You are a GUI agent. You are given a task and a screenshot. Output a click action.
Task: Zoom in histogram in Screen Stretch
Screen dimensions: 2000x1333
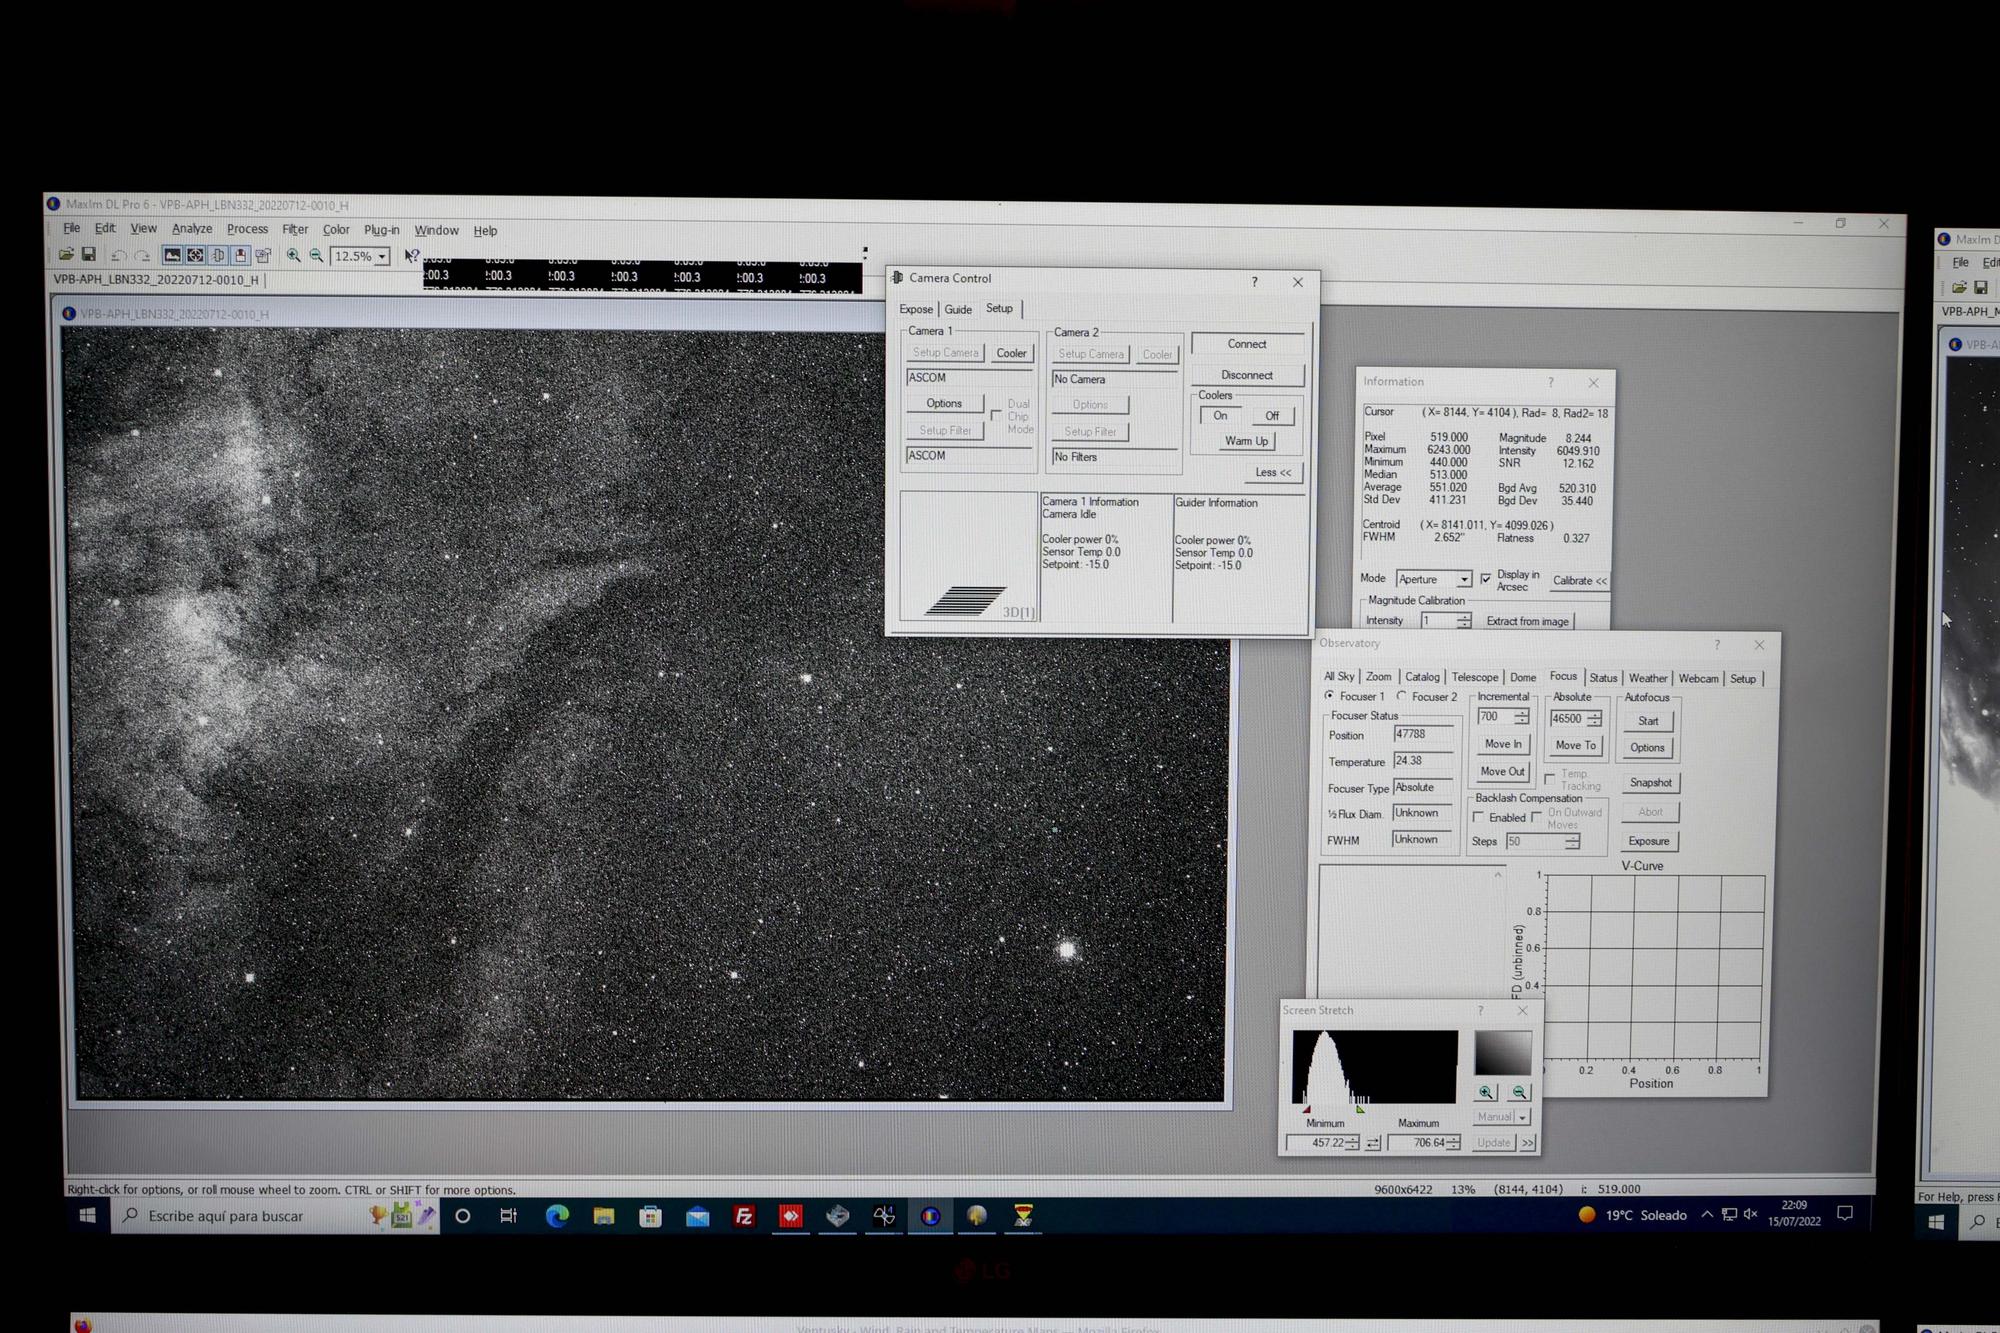(x=1486, y=1092)
